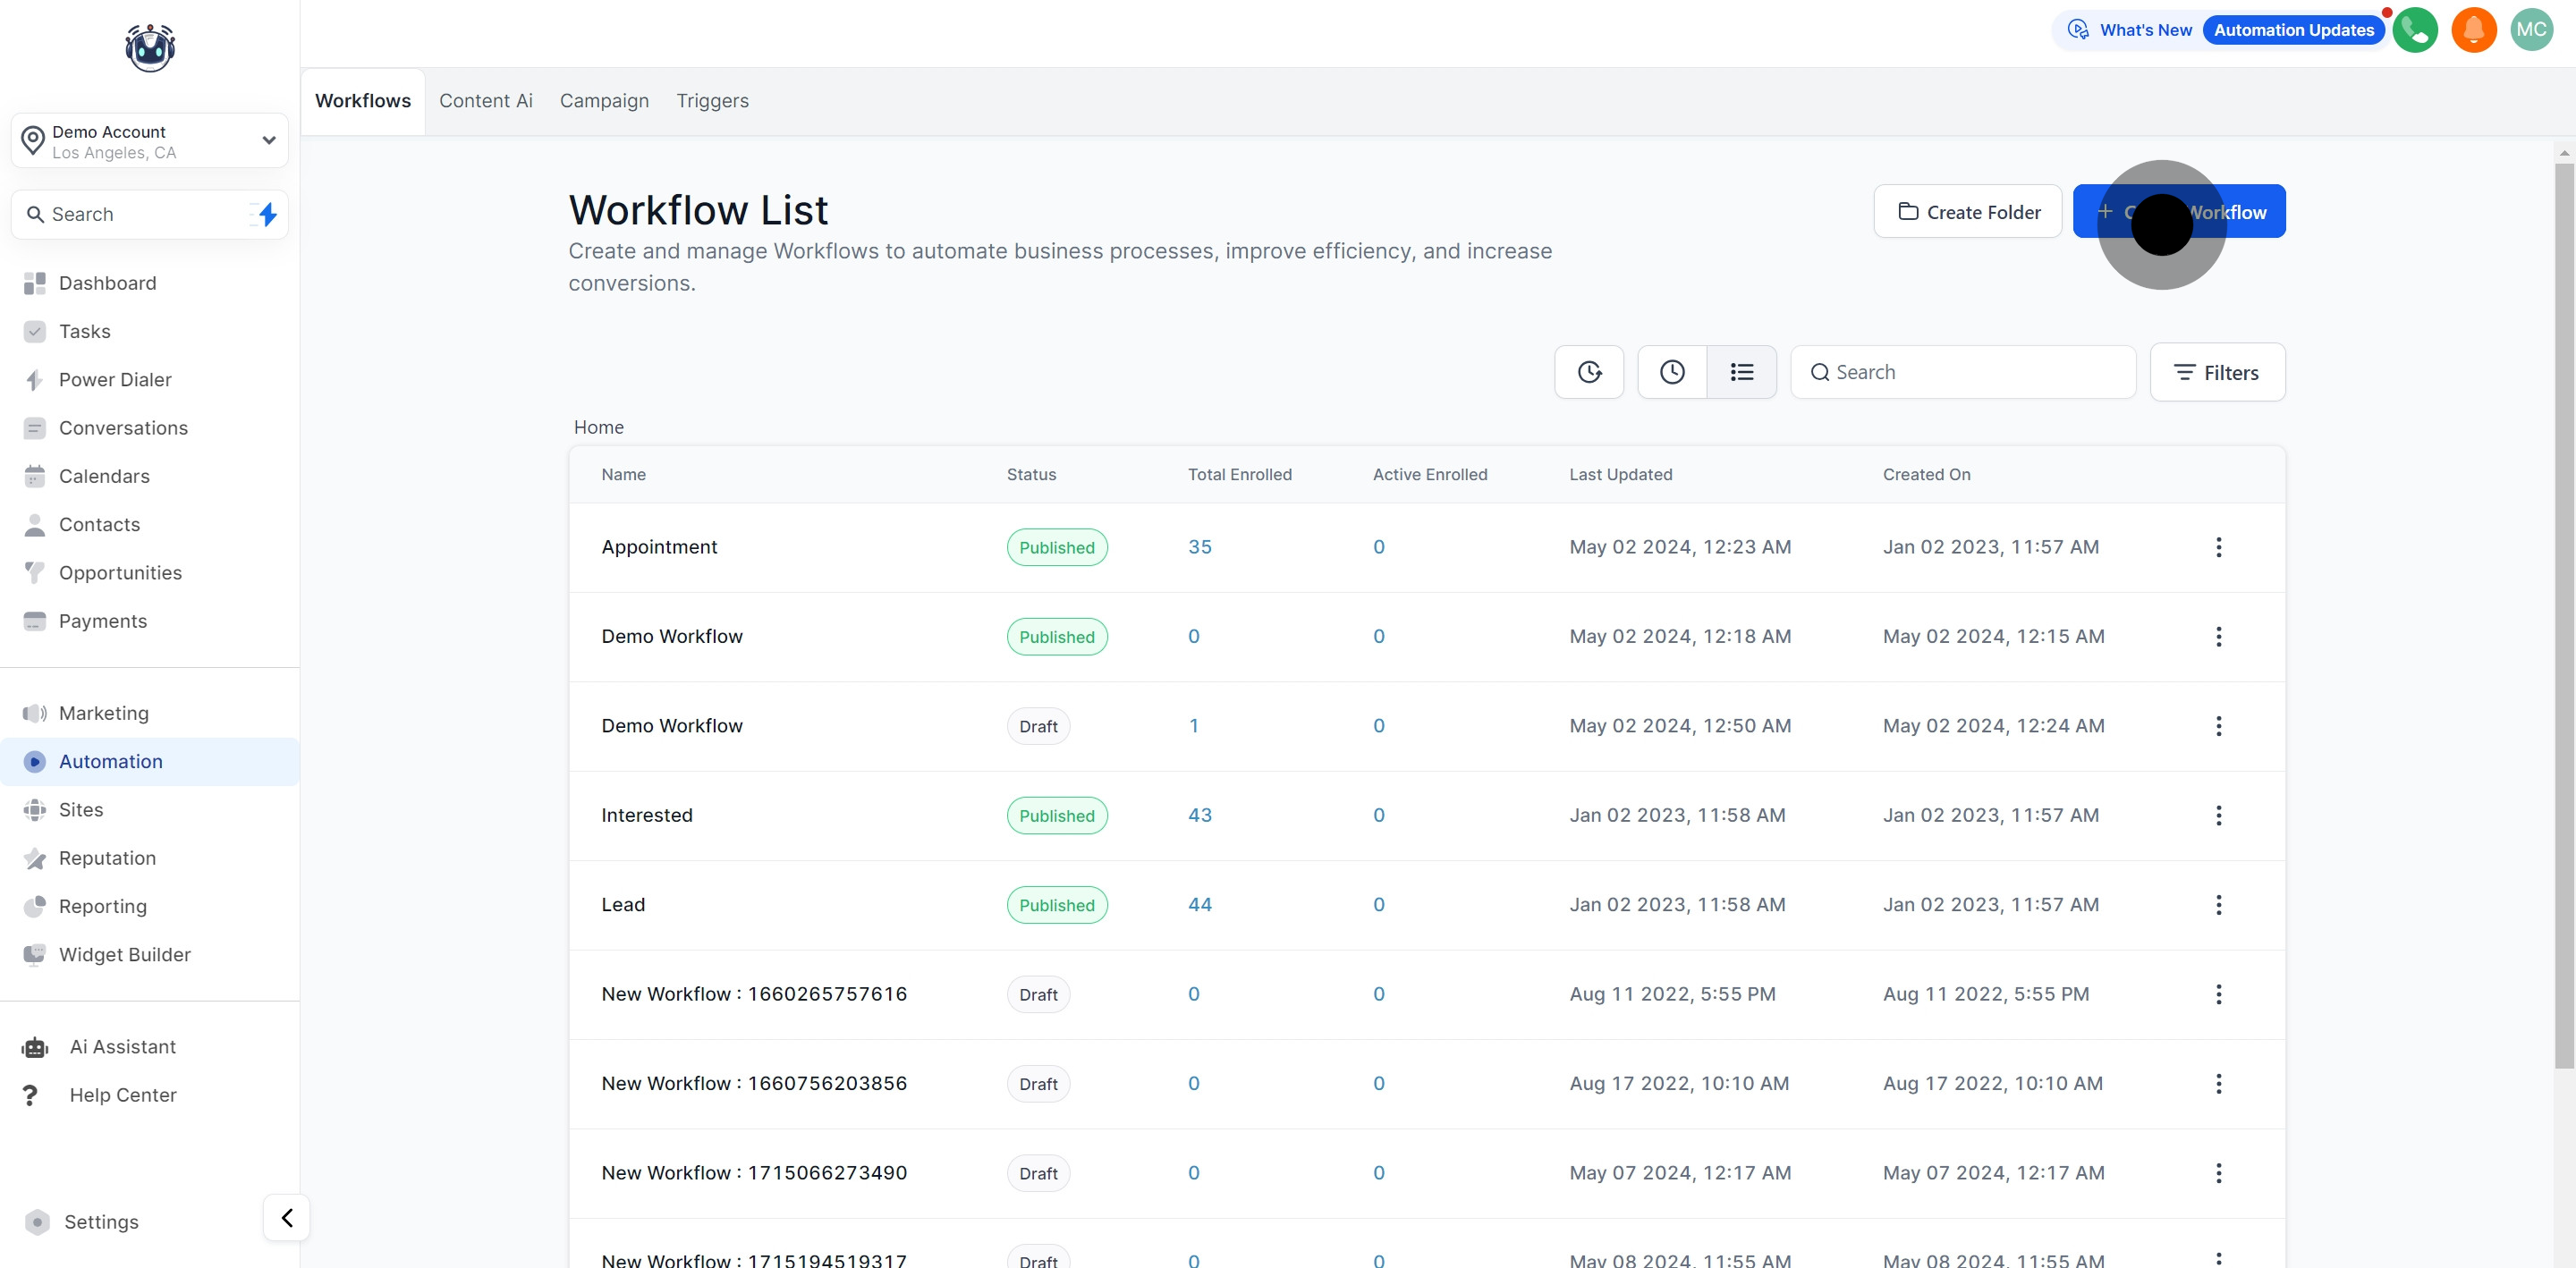Toggle the quick-actions lightning in search bar
Image resolution: width=2576 pixels, height=1268 pixels.
pos(265,214)
